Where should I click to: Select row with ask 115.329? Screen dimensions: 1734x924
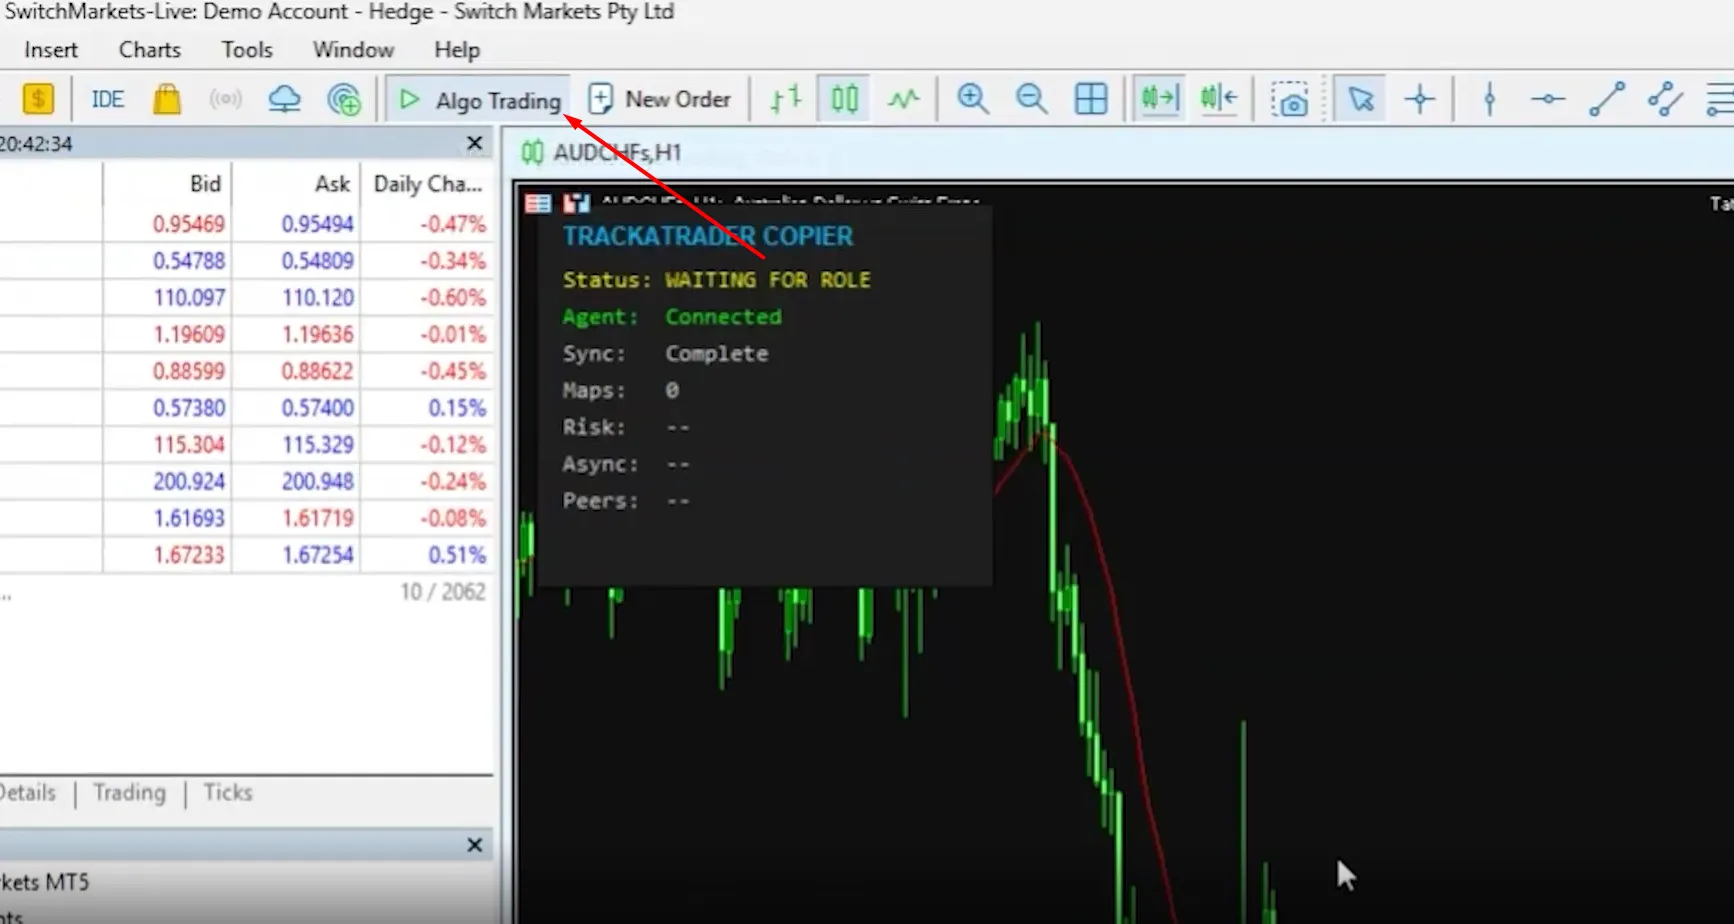point(247,445)
